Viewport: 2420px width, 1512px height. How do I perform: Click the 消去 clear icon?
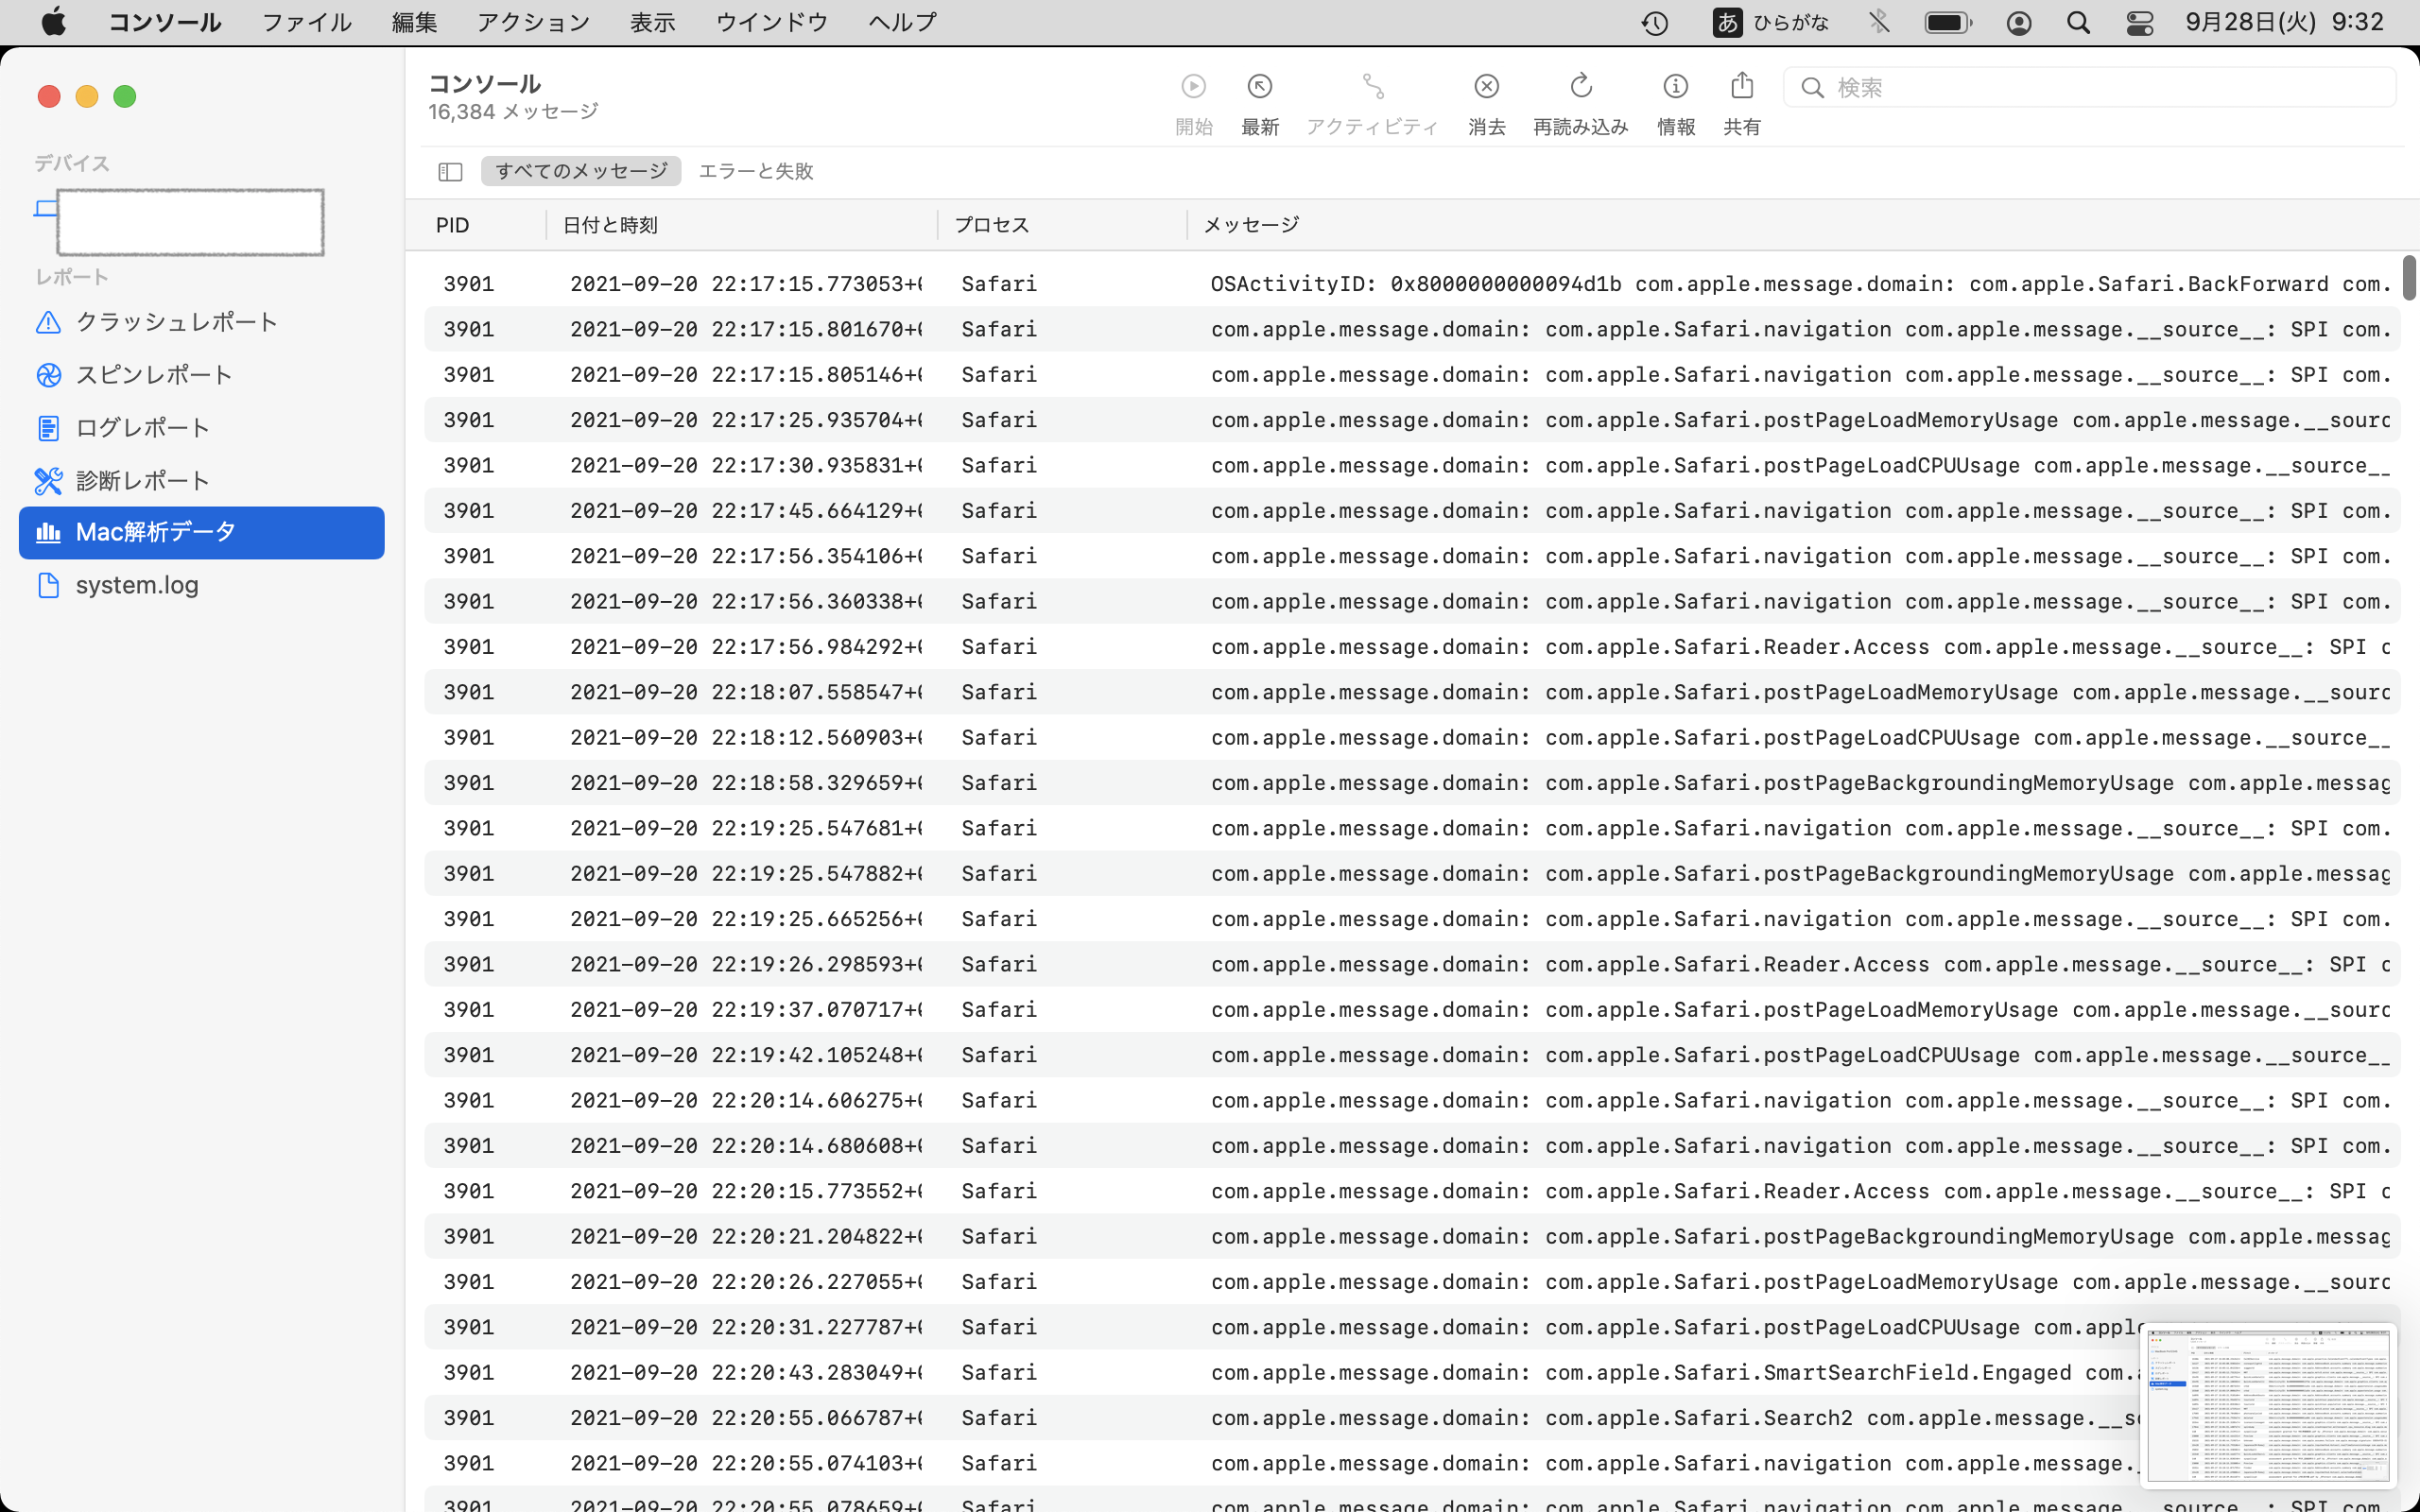pos(1486,87)
